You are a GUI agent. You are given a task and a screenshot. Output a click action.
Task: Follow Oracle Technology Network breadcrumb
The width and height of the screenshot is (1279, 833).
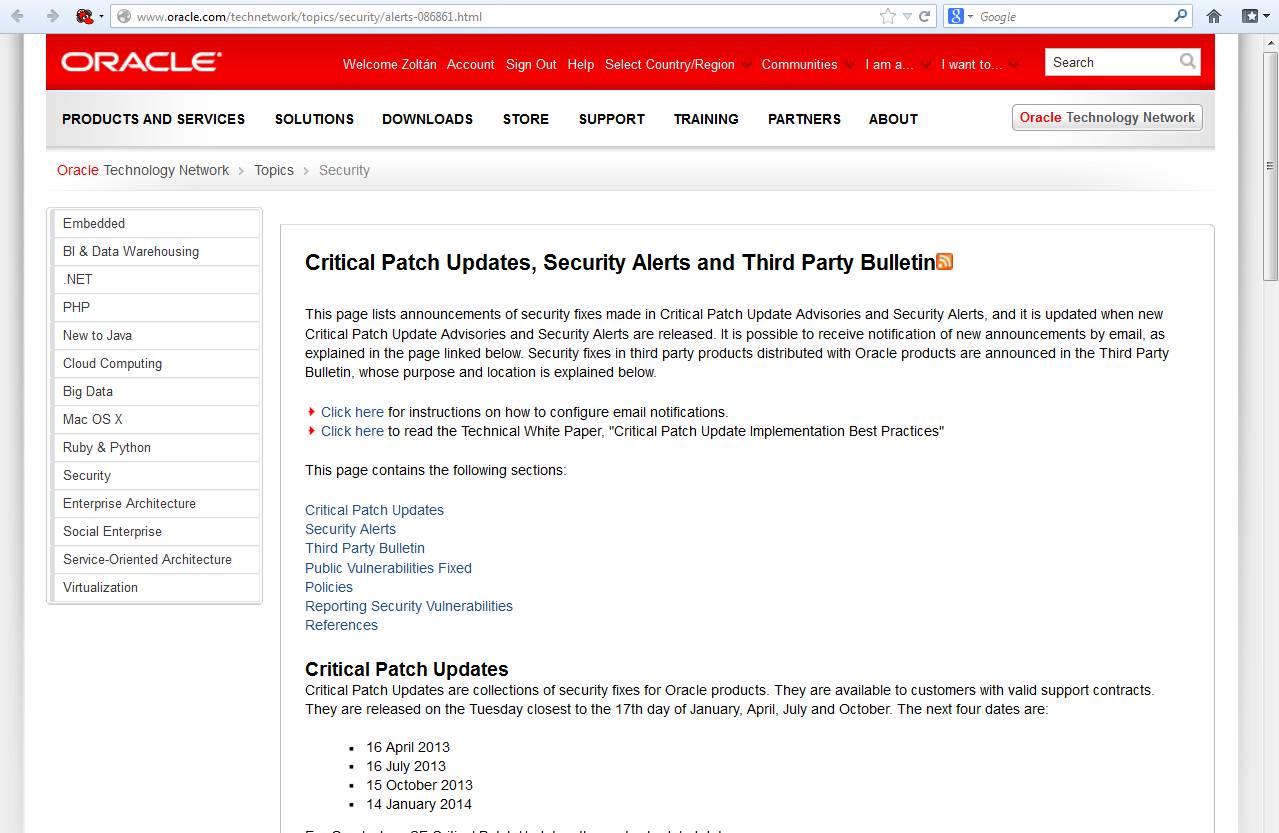point(143,170)
